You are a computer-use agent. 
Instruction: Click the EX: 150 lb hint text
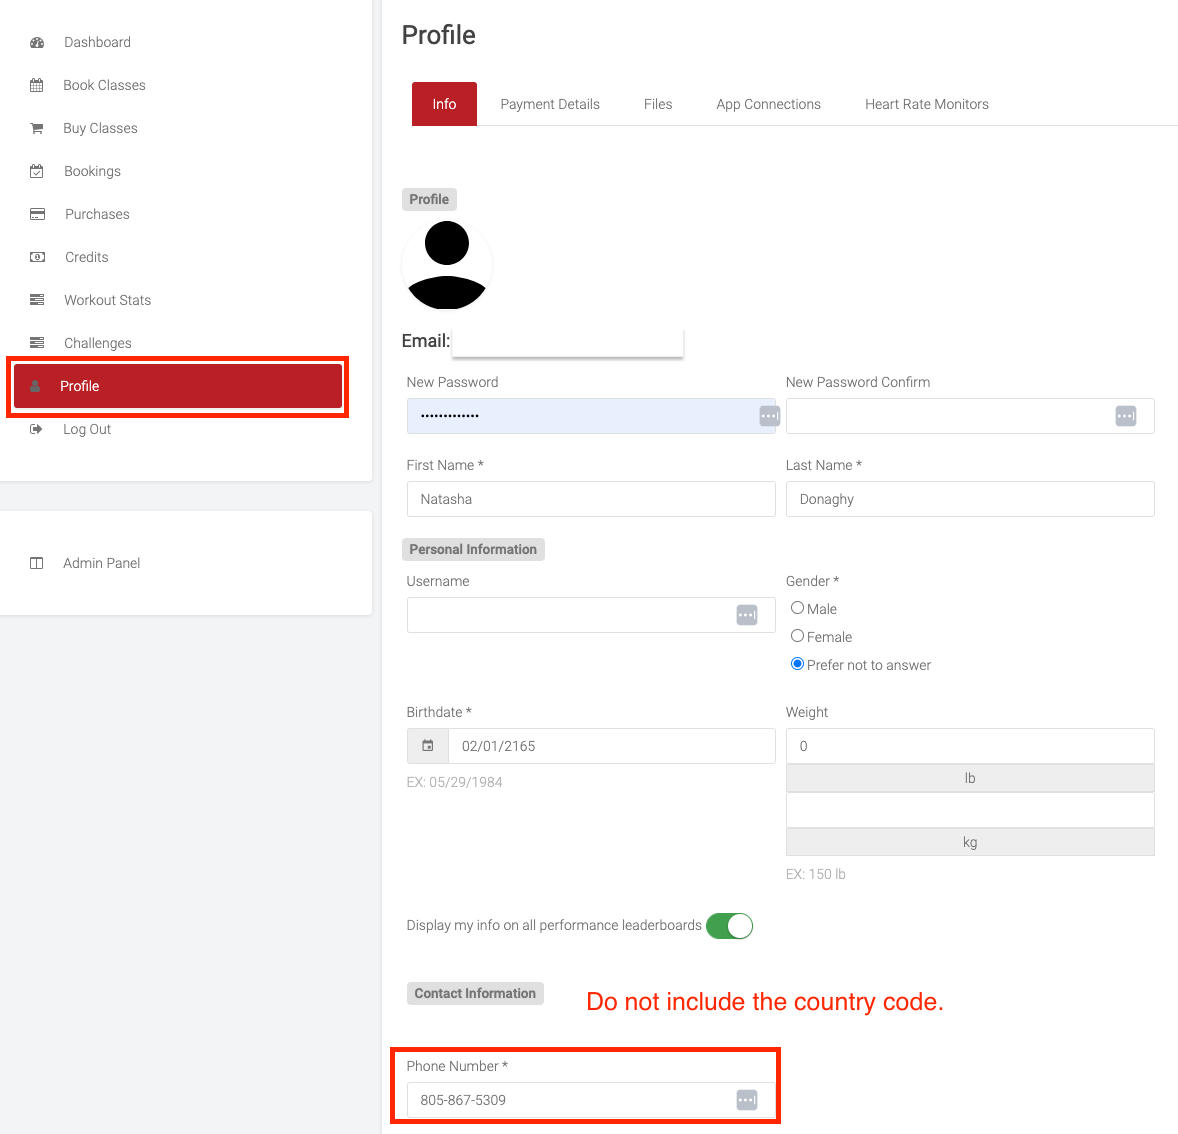[x=815, y=874]
